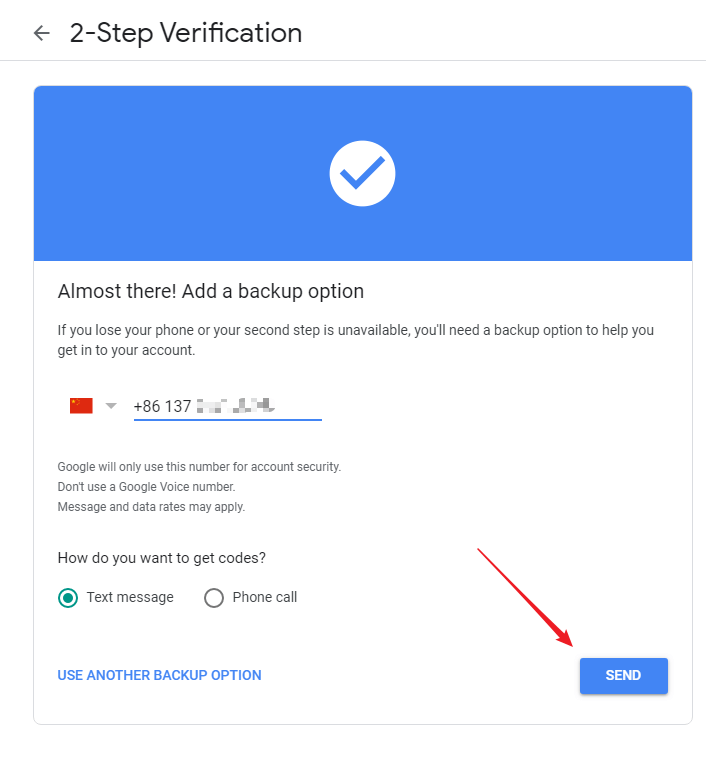Click the "Message and data rates may apply" note
The image size is (706, 762).
point(151,507)
